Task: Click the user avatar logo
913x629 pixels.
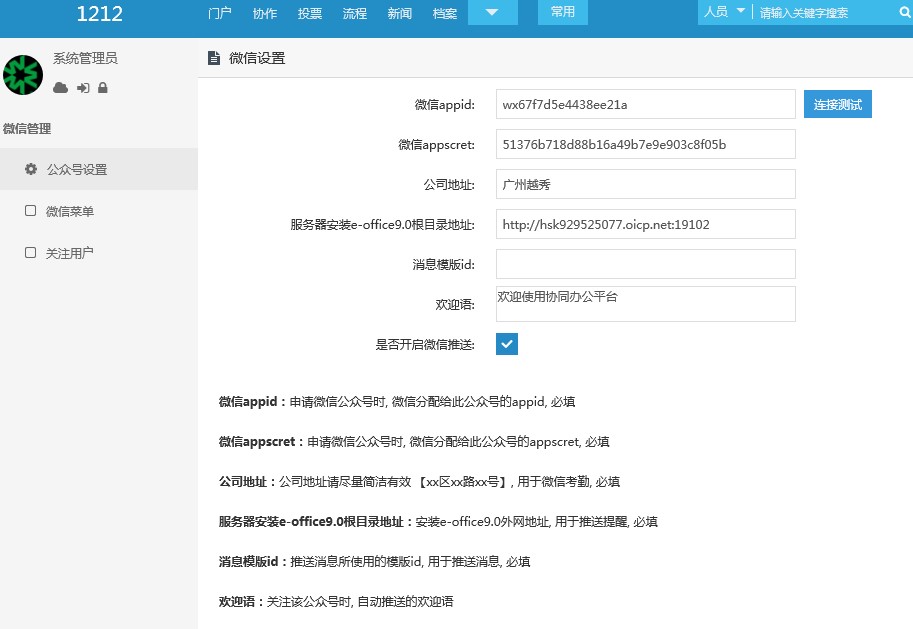Action: [x=22, y=75]
